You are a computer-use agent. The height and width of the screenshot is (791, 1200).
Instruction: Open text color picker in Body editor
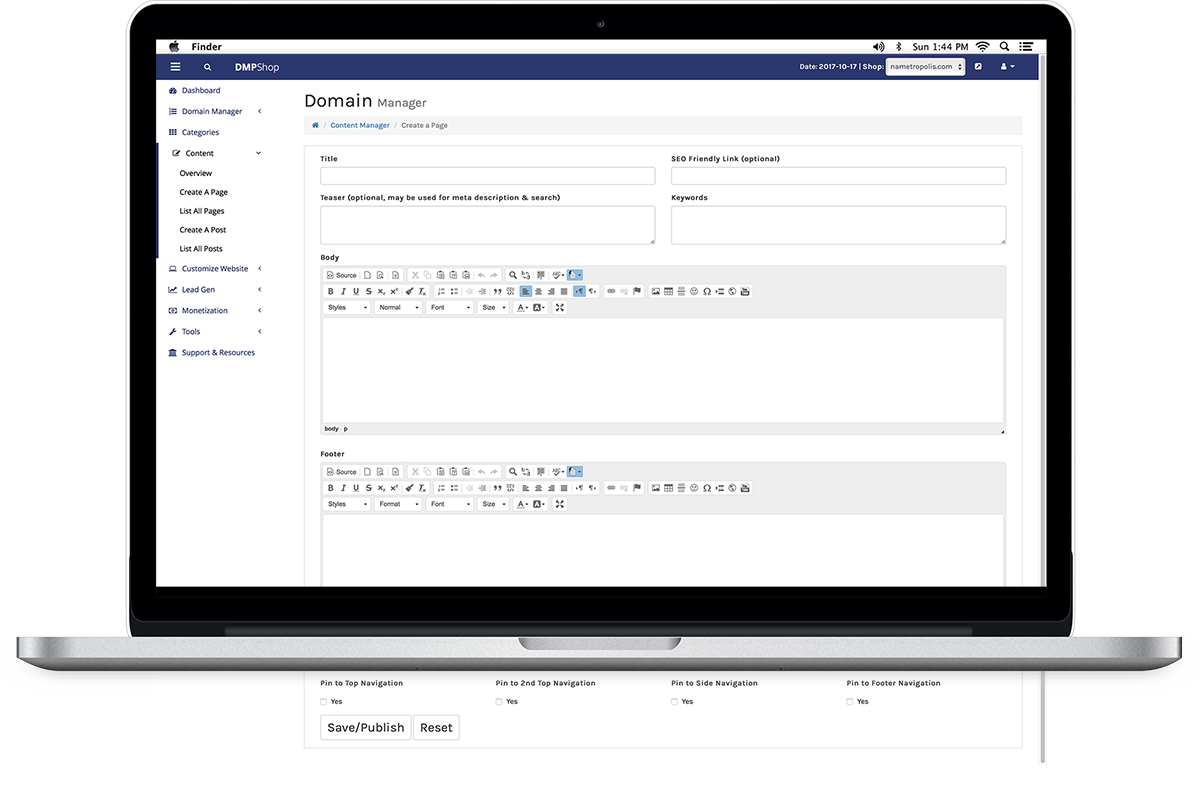(522, 308)
